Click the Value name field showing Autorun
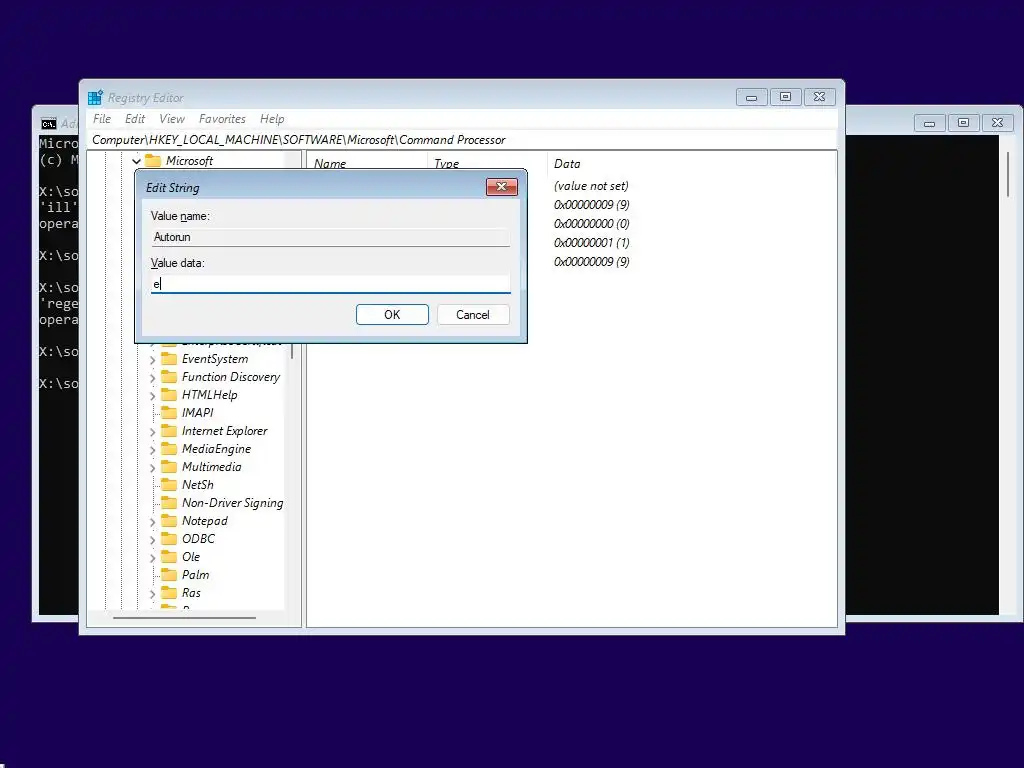This screenshot has width=1024, height=768. coord(330,237)
